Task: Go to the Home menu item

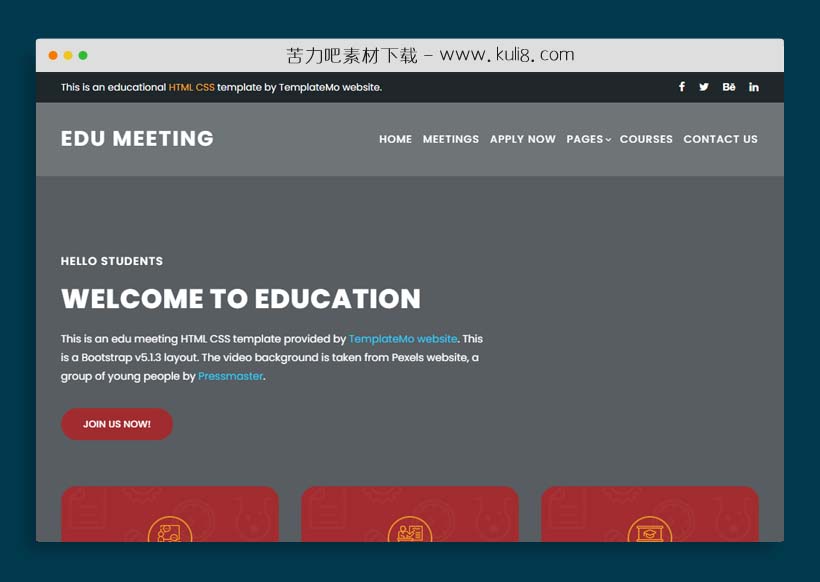Action: click(x=395, y=139)
